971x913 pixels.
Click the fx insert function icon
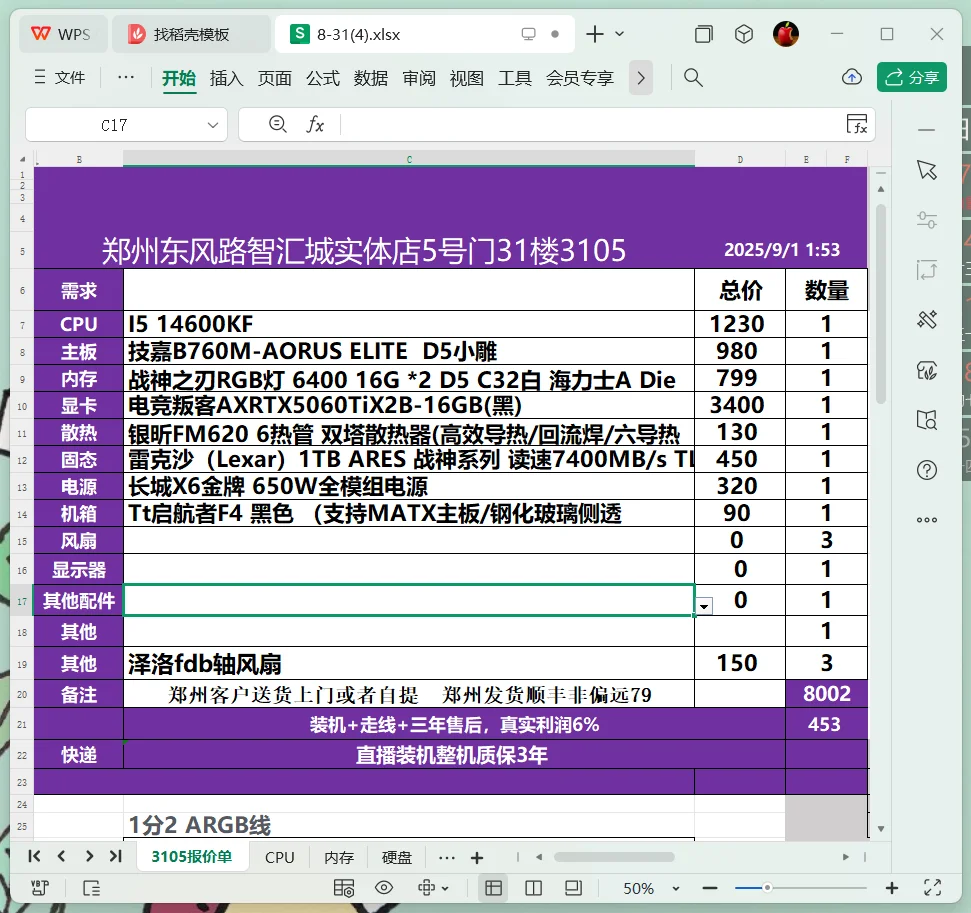coord(315,124)
